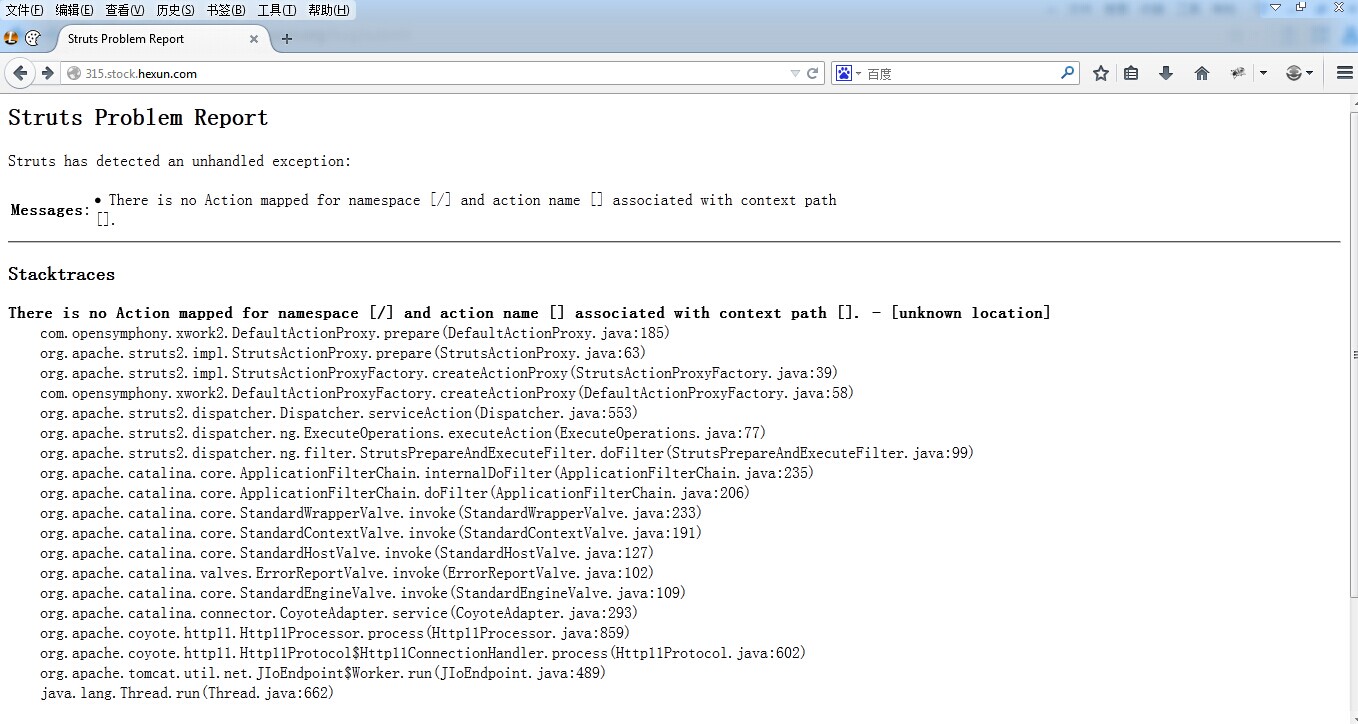Click the ExecuteOperations.executeAction stack line
The width and height of the screenshot is (1358, 724).
tap(403, 433)
